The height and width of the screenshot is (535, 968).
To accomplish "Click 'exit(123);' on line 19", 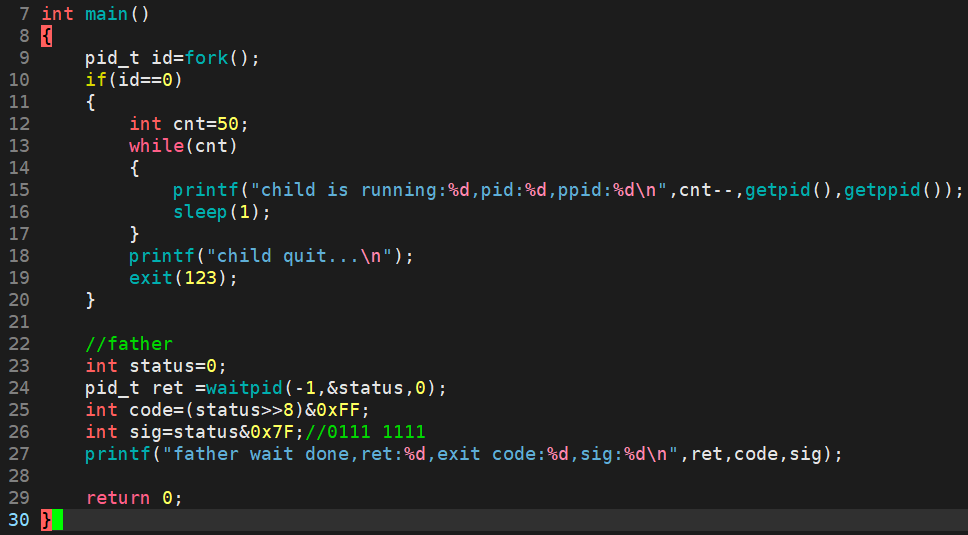I will (183, 278).
